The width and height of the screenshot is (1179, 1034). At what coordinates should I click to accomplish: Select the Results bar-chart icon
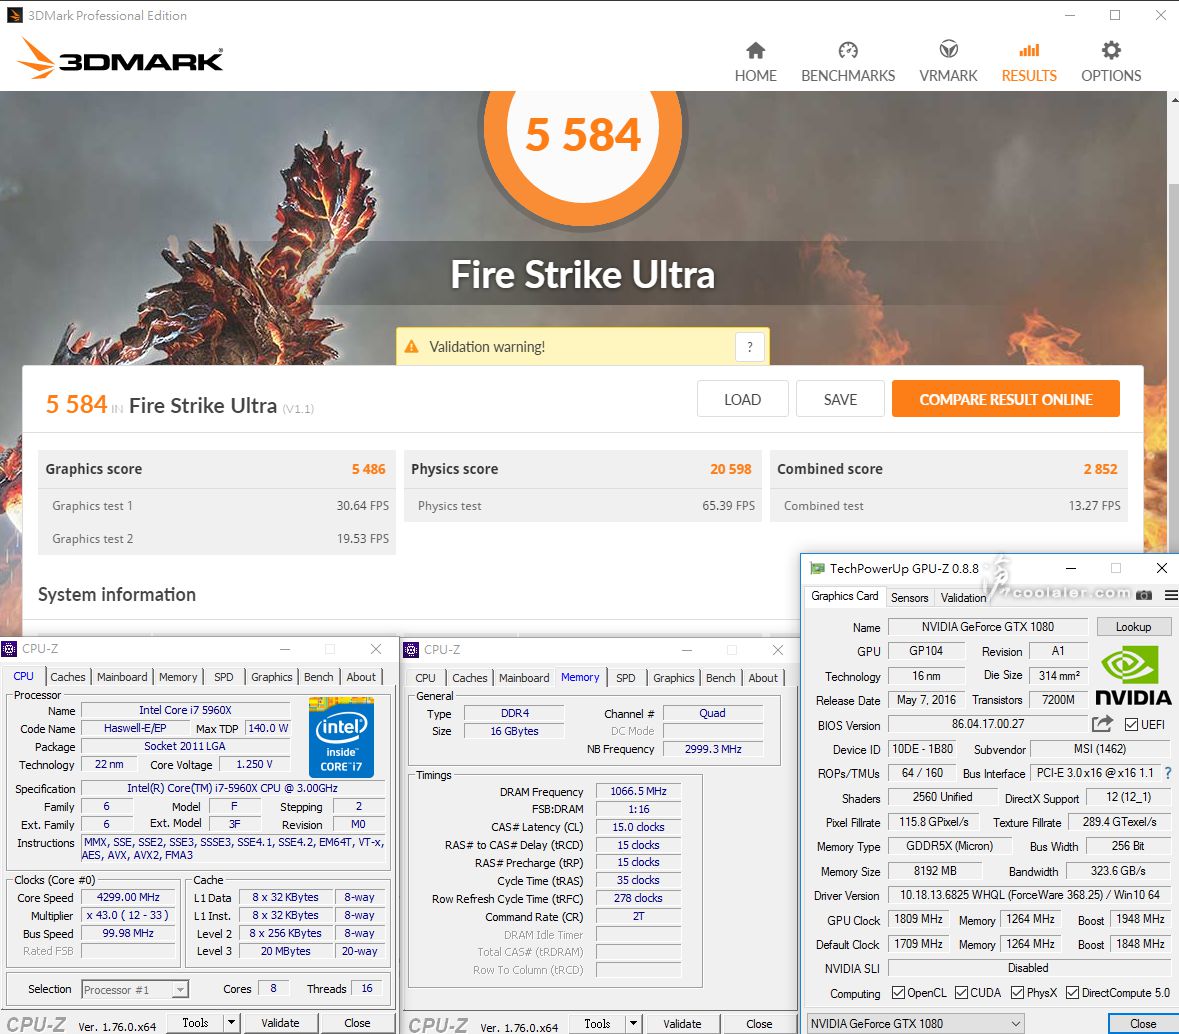(1029, 50)
